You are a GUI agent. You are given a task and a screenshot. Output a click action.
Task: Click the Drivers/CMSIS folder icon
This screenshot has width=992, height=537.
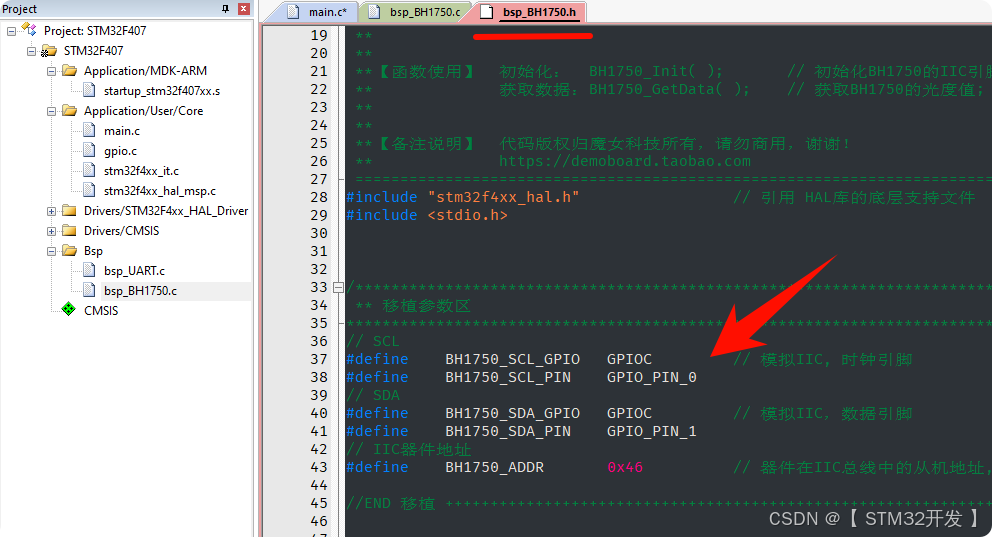[x=70, y=231]
